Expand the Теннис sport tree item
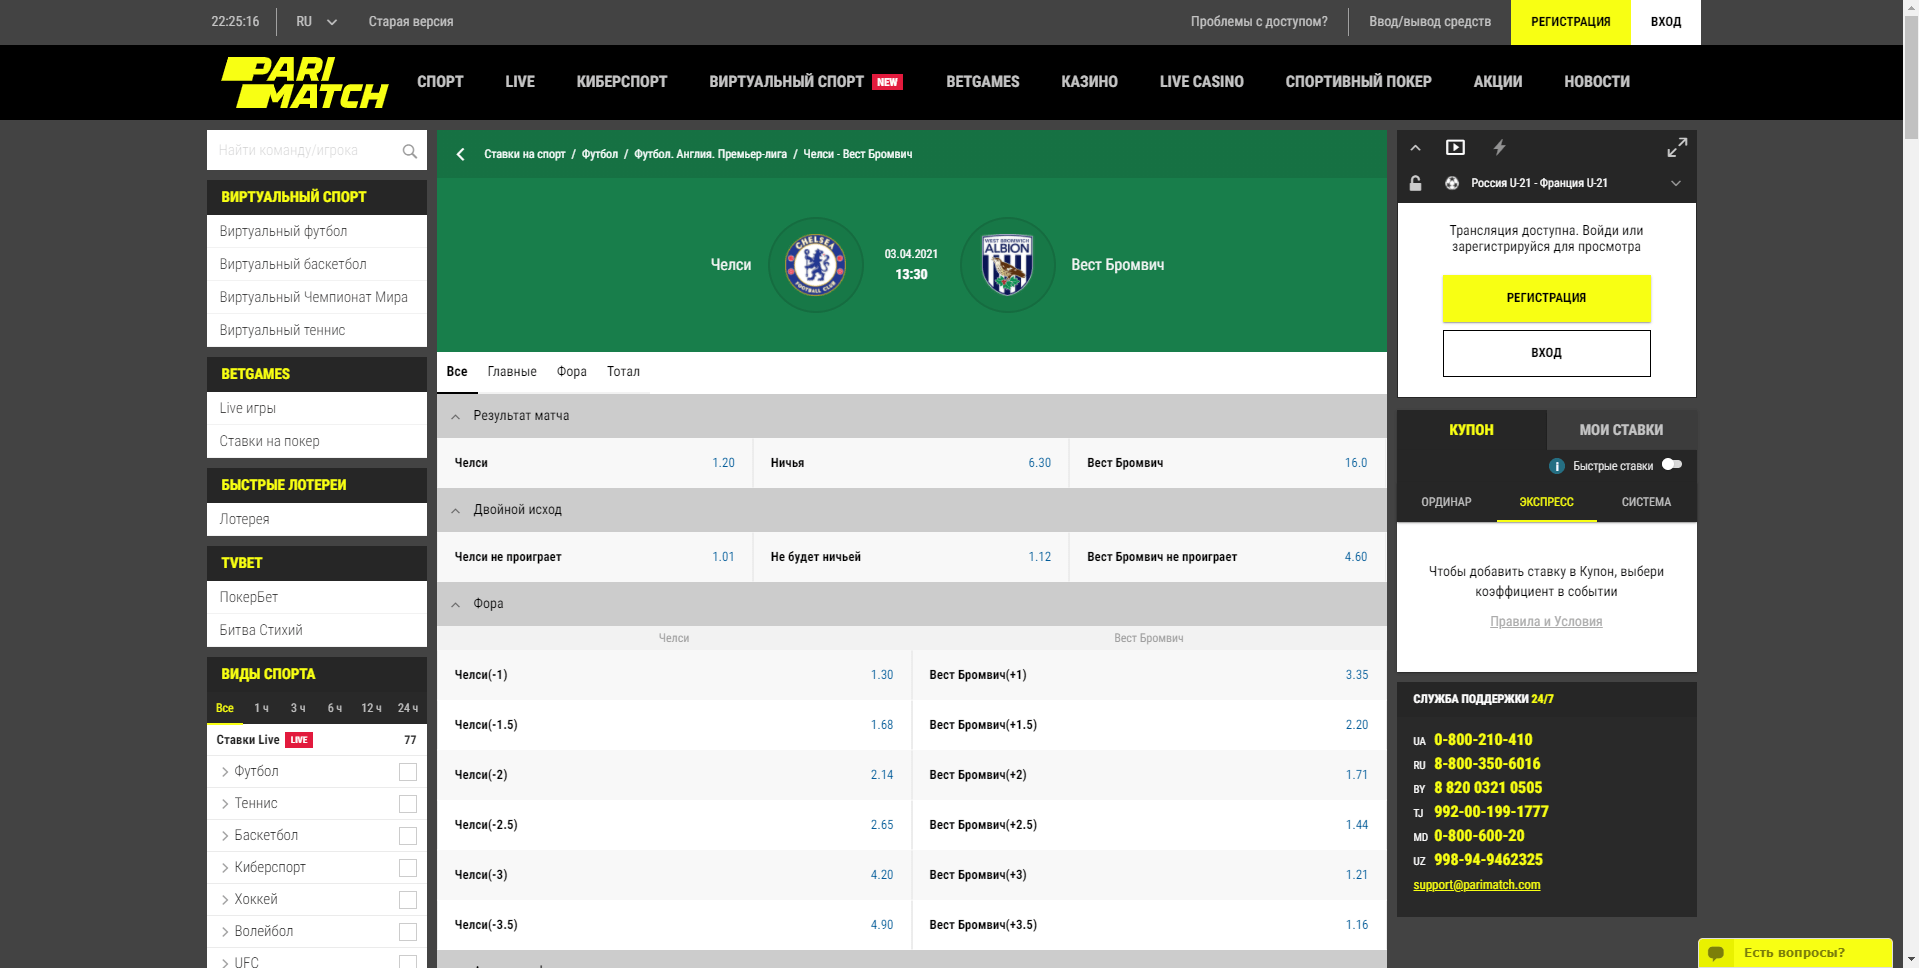 pyautogui.click(x=225, y=804)
